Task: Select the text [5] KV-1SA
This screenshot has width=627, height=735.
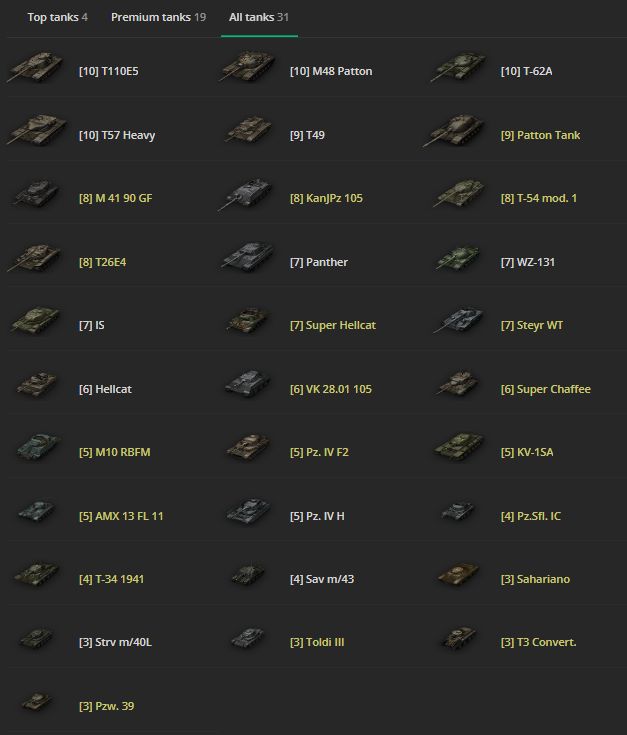Action: pyautogui.click(x=527, y=452)
